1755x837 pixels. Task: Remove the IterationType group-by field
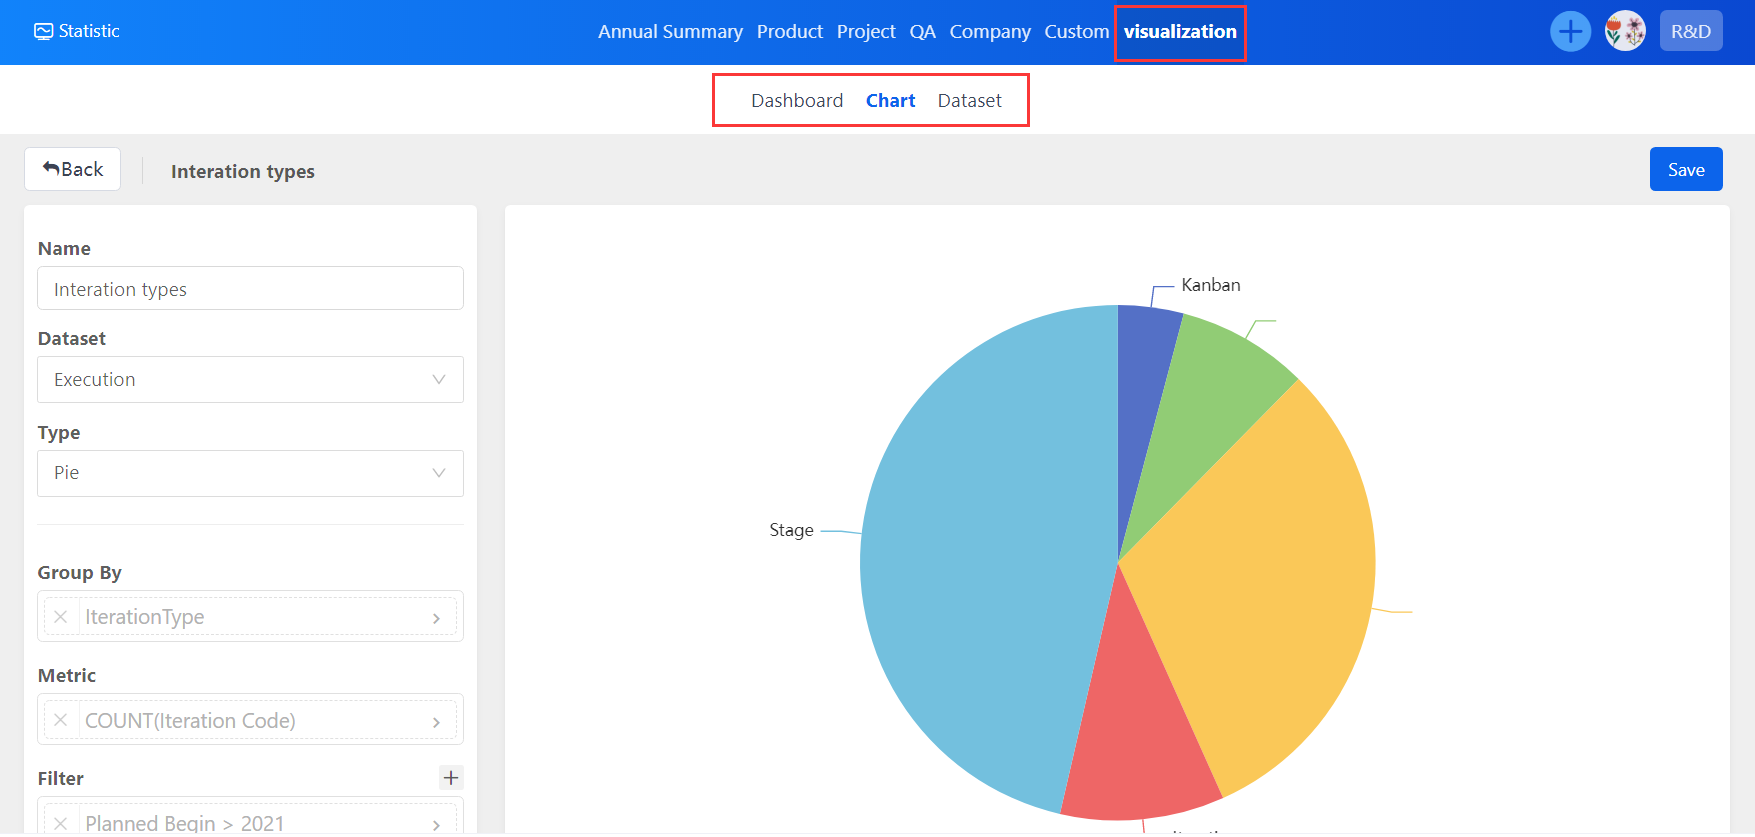pyautogui.click(x=61, y=617)
